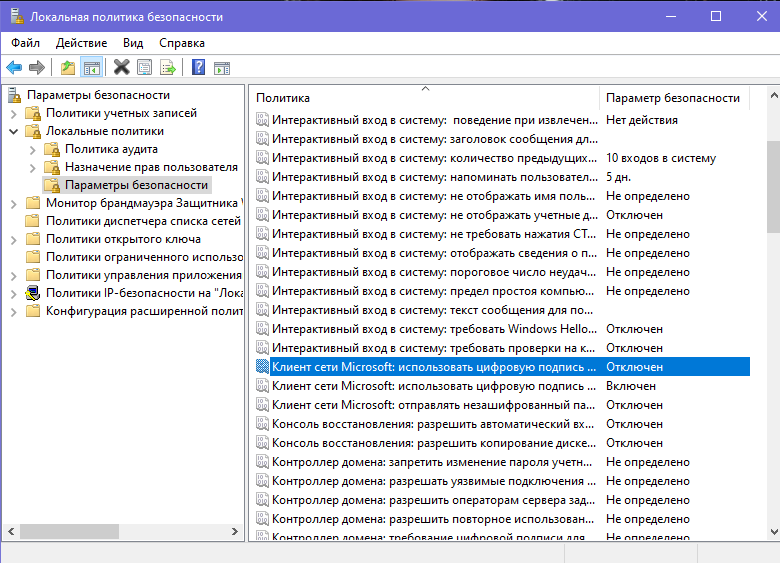The width and height of the screenshot is (780, 563).
Task: Select 'текст сообщения для по...' policy row
Action: tap(502, 310)
